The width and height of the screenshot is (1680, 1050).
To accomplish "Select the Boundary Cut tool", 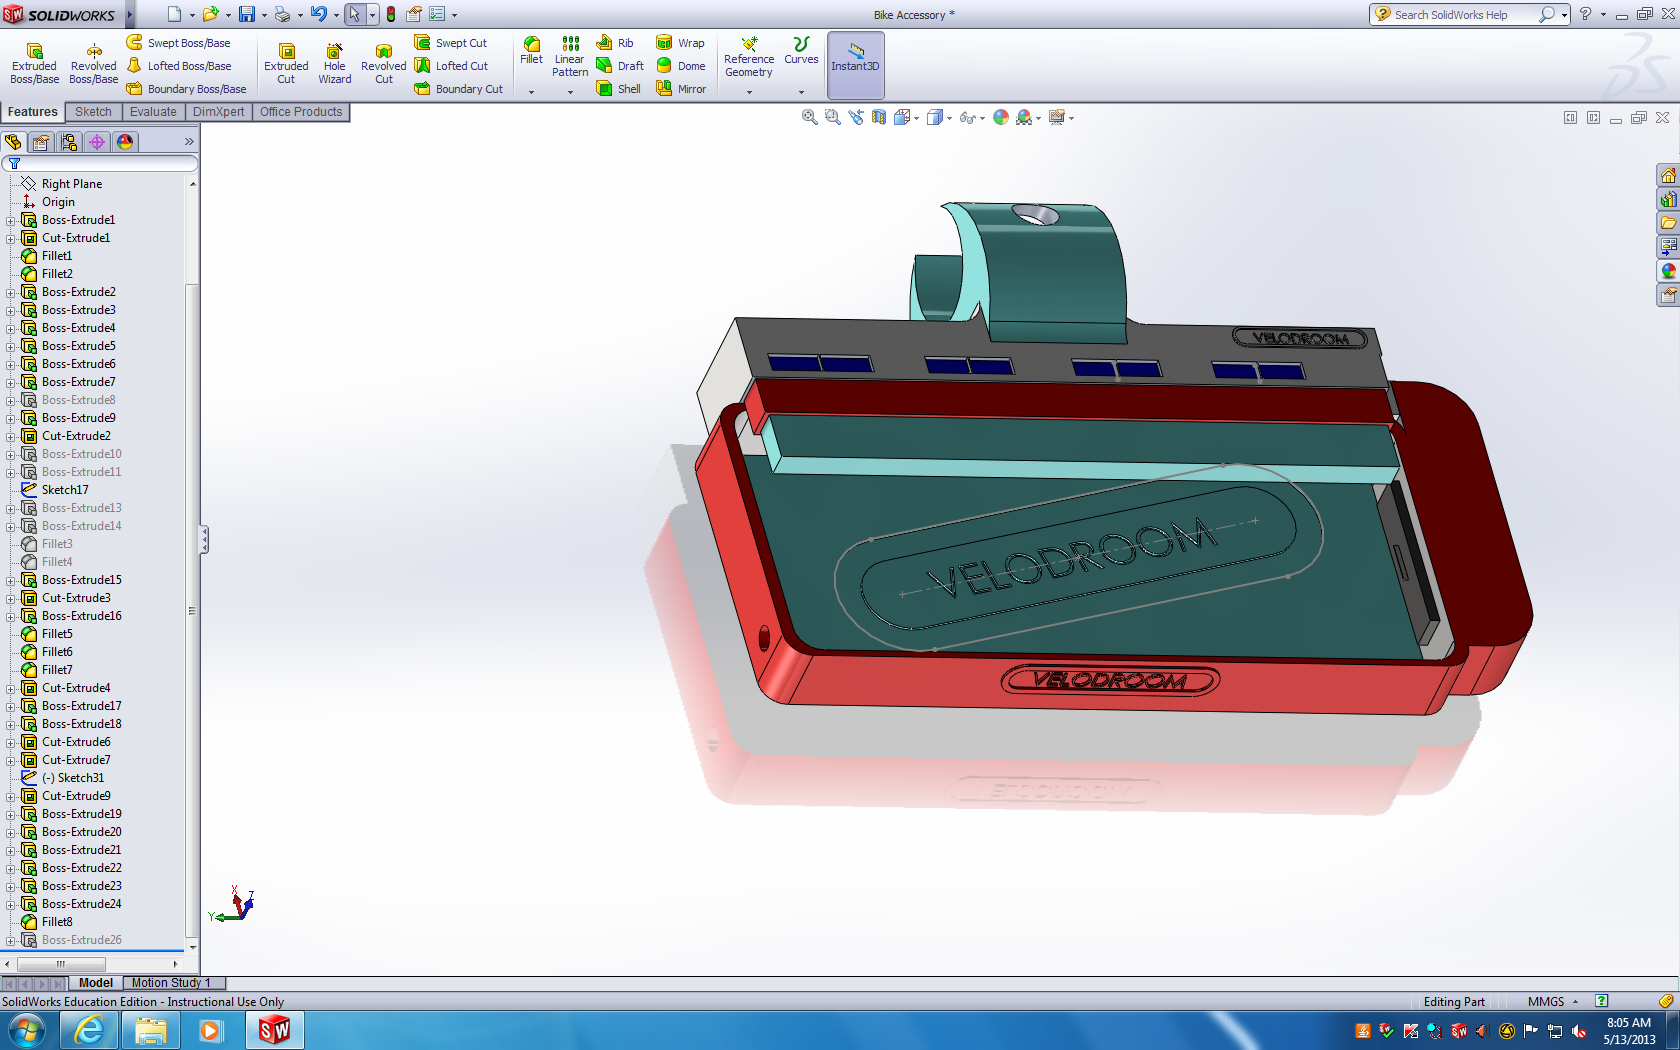I will (459, 89).
